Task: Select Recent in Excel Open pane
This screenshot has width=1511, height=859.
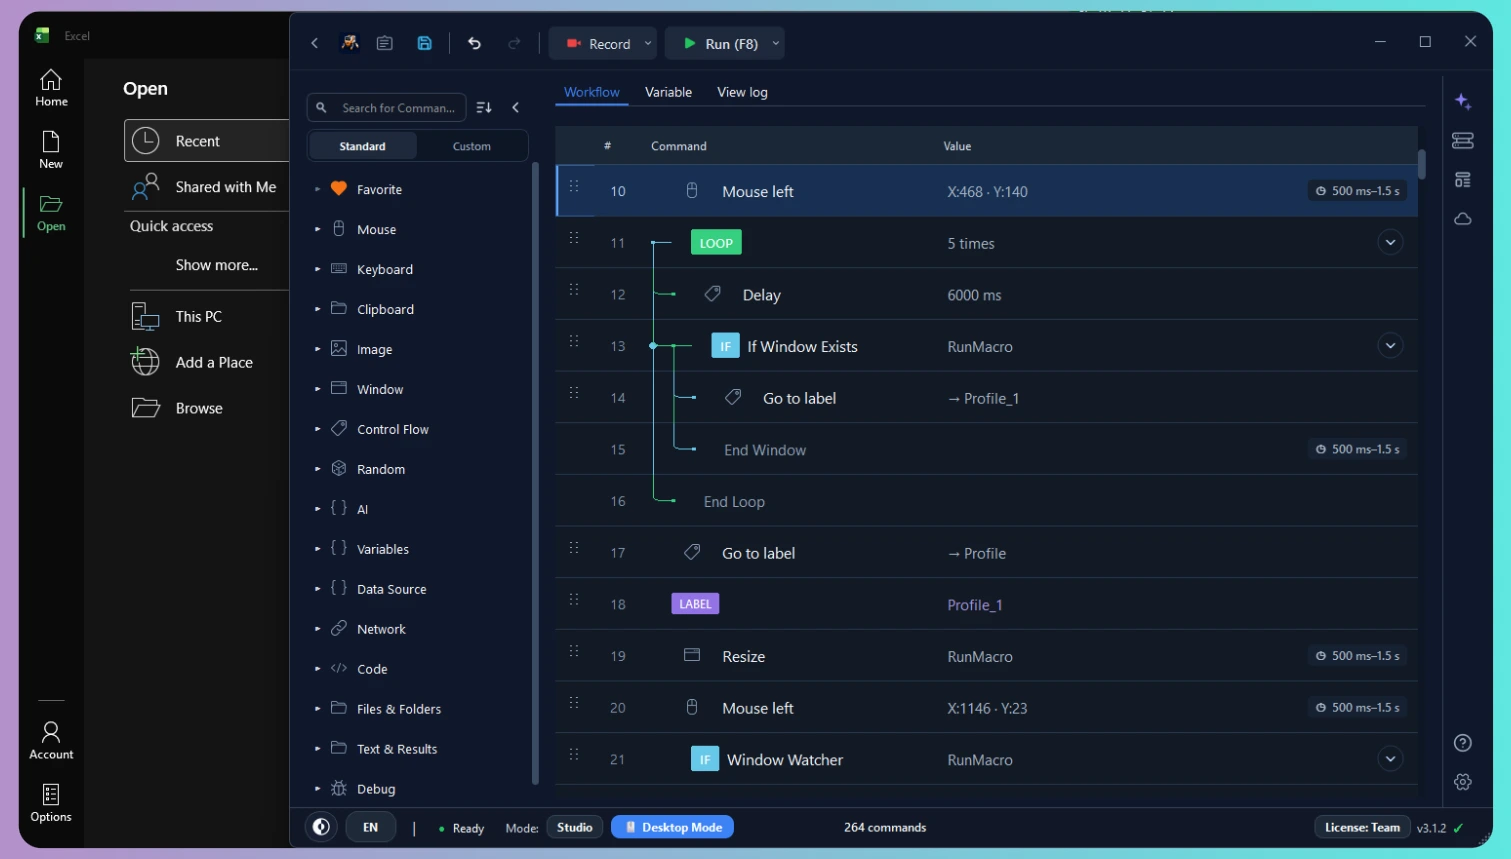Action: coord(207,141)
